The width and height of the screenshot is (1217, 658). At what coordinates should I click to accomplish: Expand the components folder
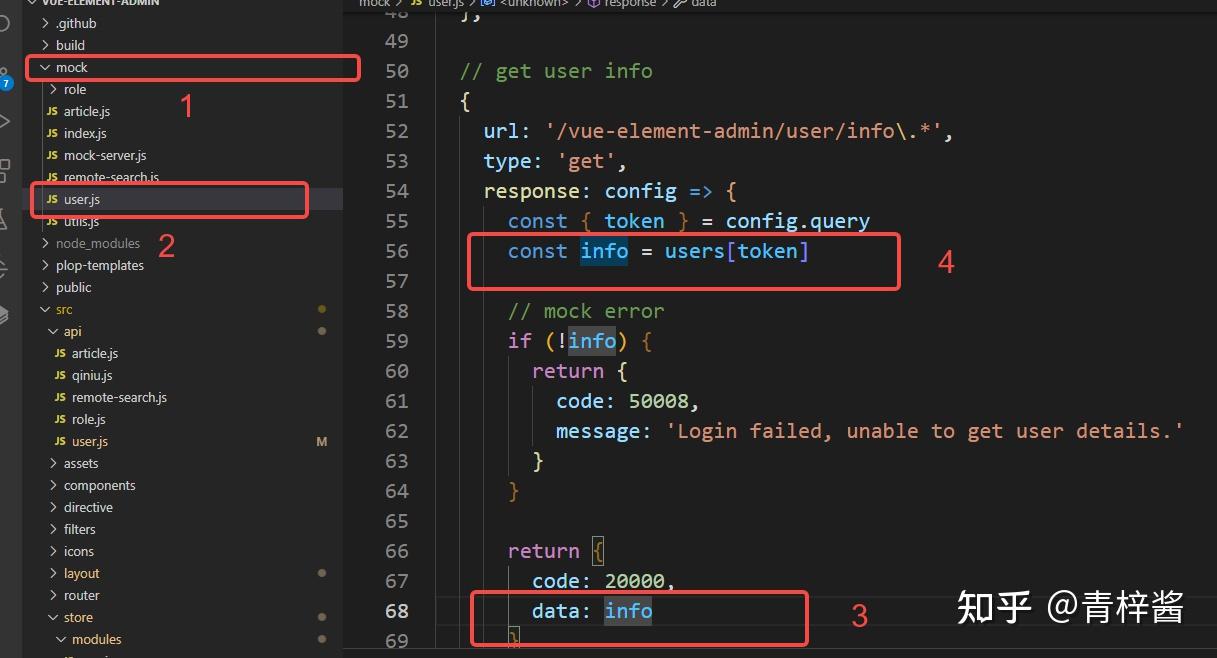click(99, 485)
